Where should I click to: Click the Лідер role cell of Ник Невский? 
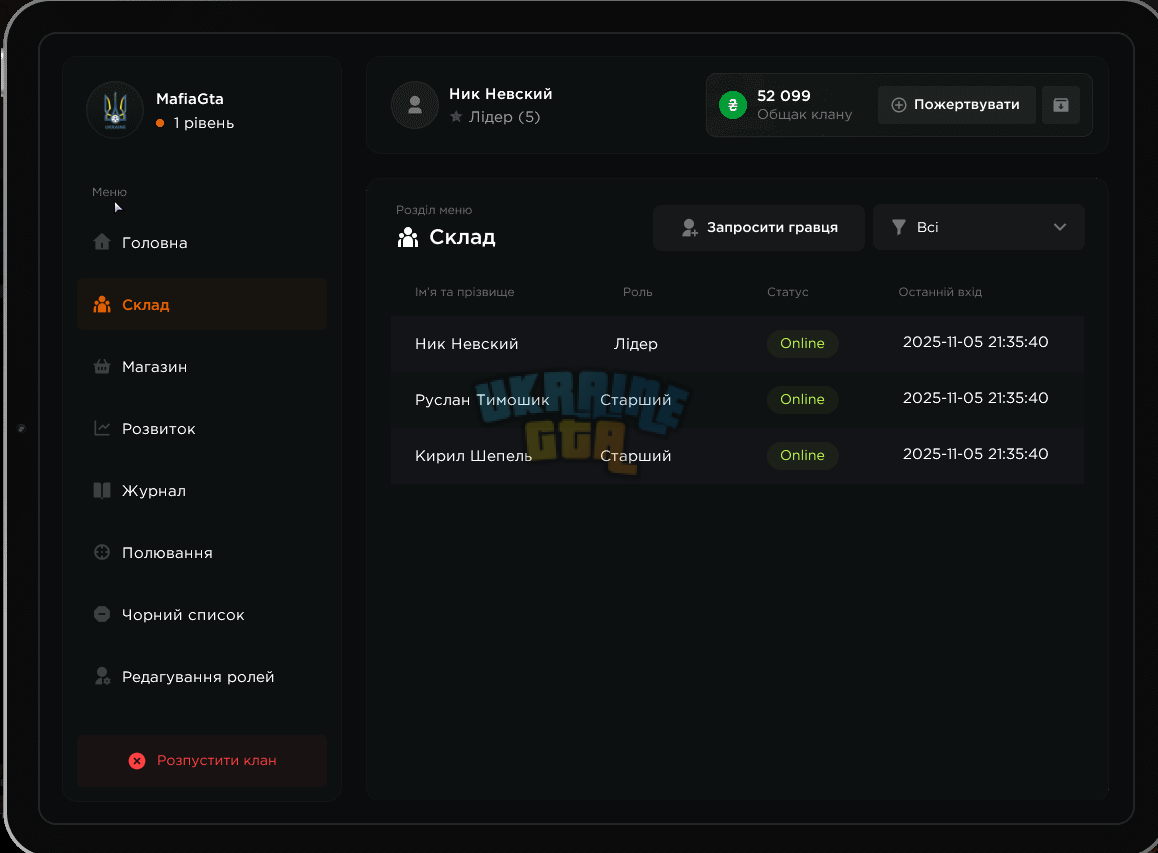[x=636, y=343]
